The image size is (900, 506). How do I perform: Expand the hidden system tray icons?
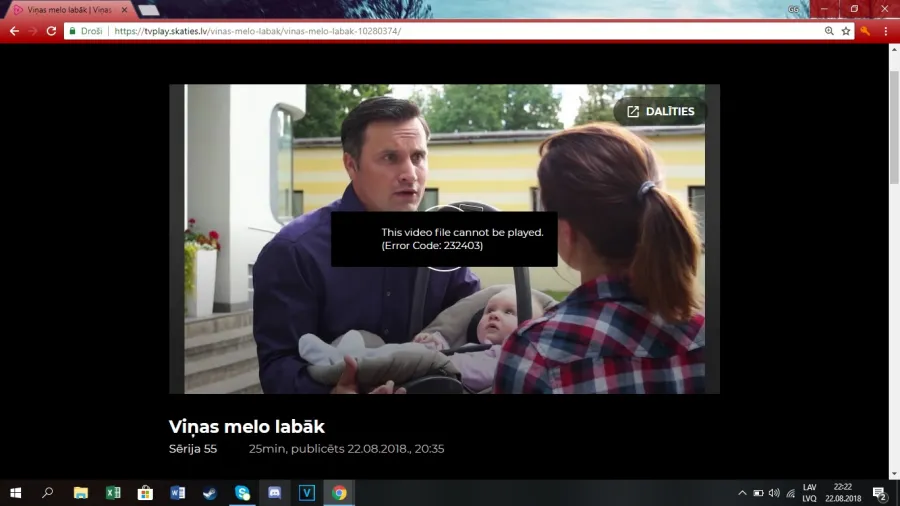(x=742, y=493)
